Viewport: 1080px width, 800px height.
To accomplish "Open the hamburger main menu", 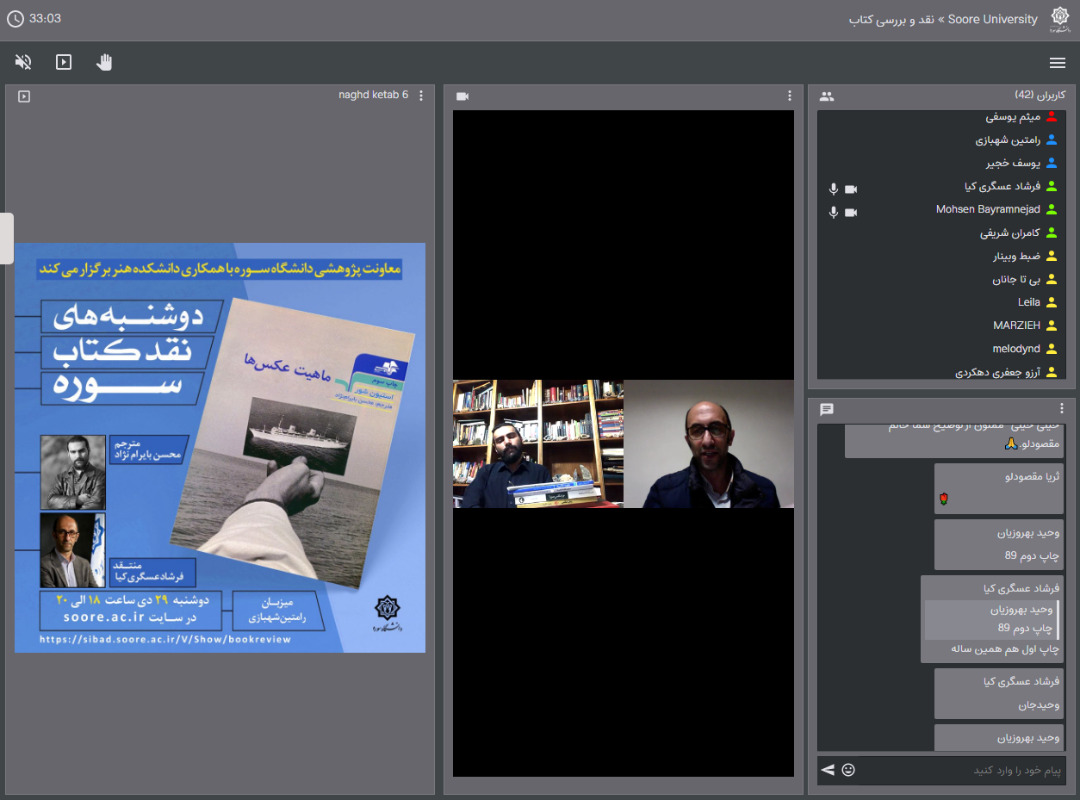I will pyautogui.click(x=1057, y=63).
